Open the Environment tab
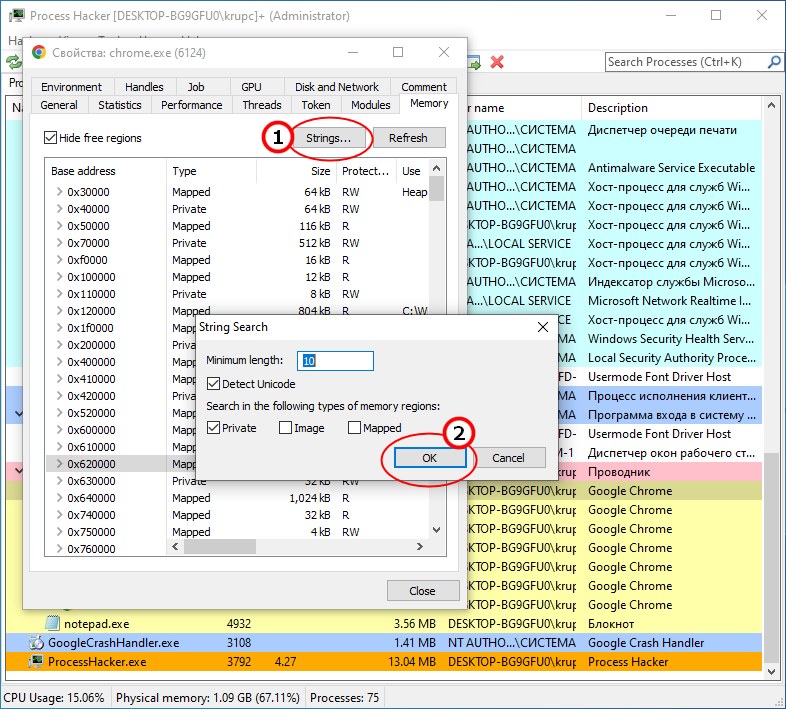 pos(71,87)
